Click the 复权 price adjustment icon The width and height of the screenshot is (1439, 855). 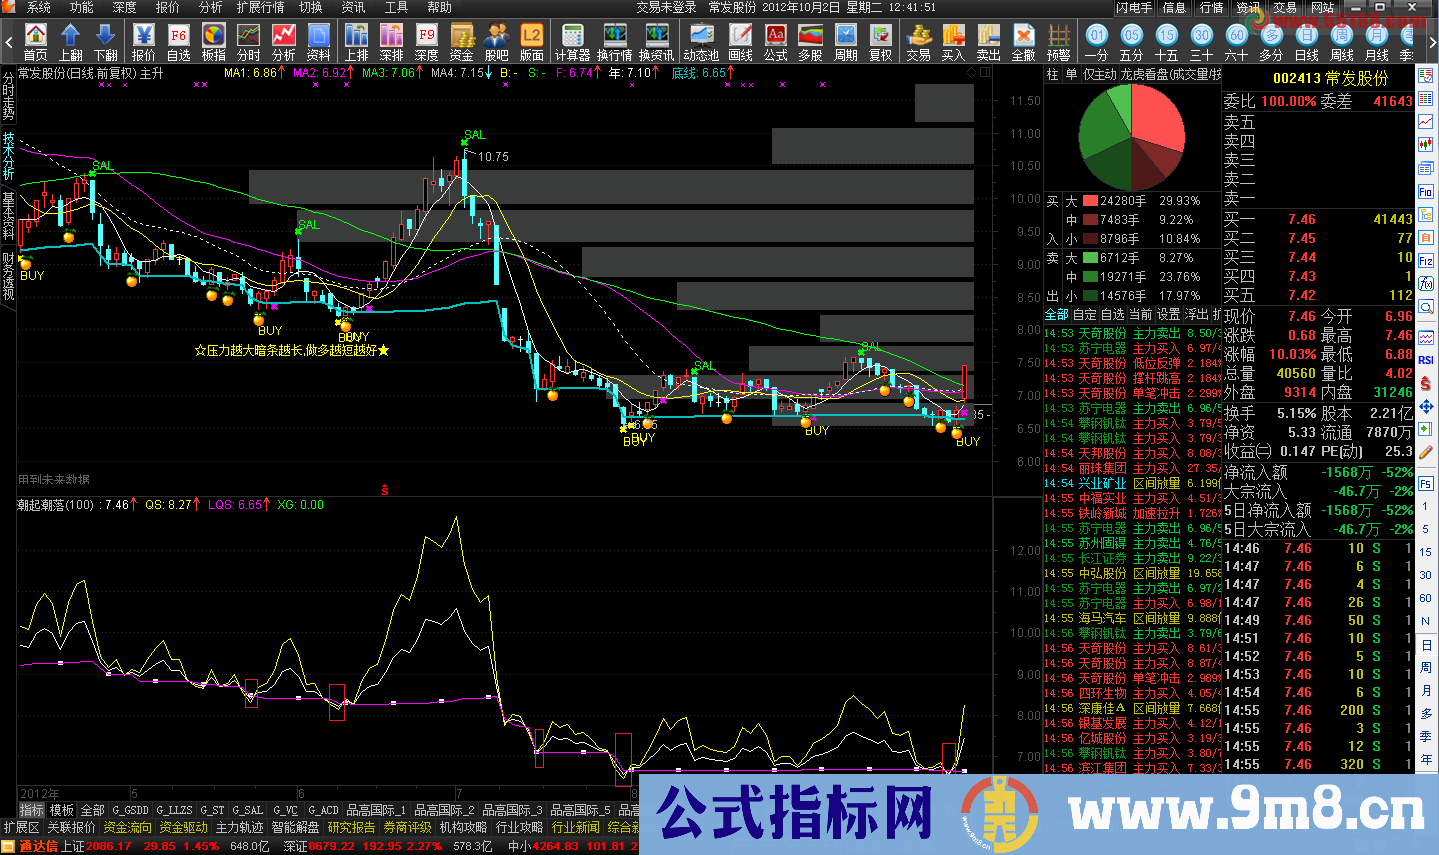coord(882,42)
